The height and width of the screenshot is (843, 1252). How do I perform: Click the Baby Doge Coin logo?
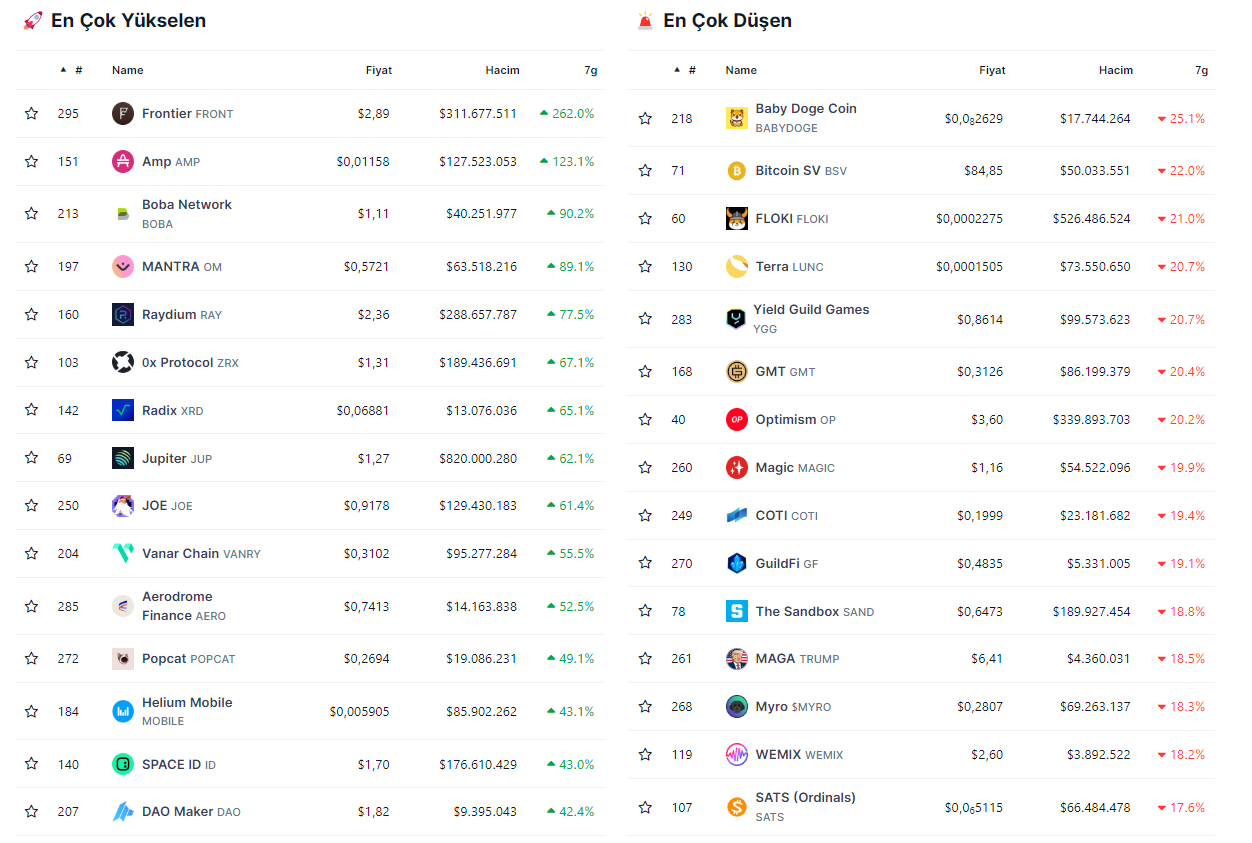736,119
